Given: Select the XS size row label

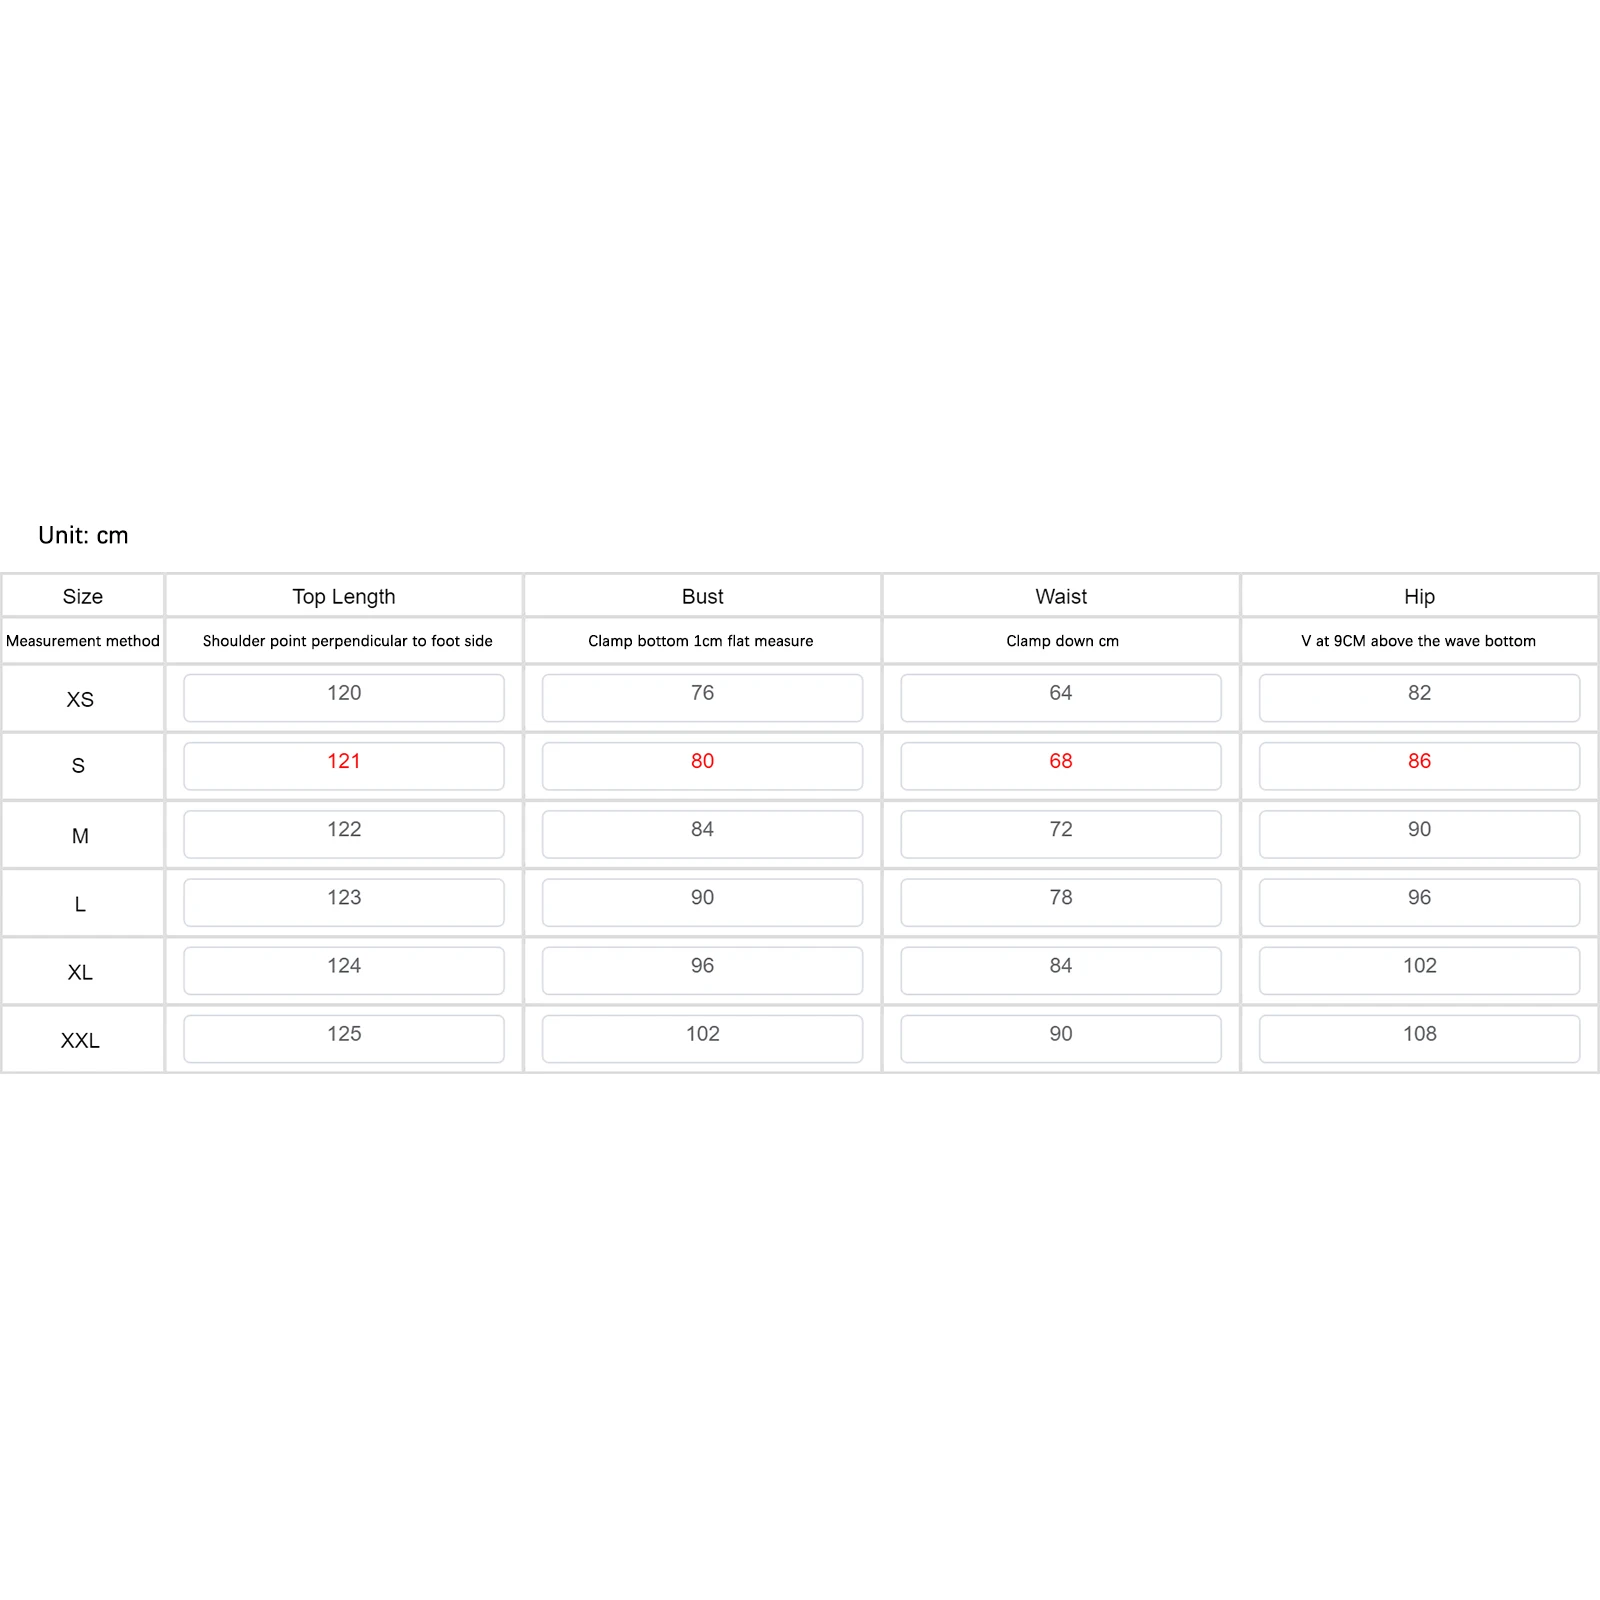Looking at the screenshot, I should point(81,699).
